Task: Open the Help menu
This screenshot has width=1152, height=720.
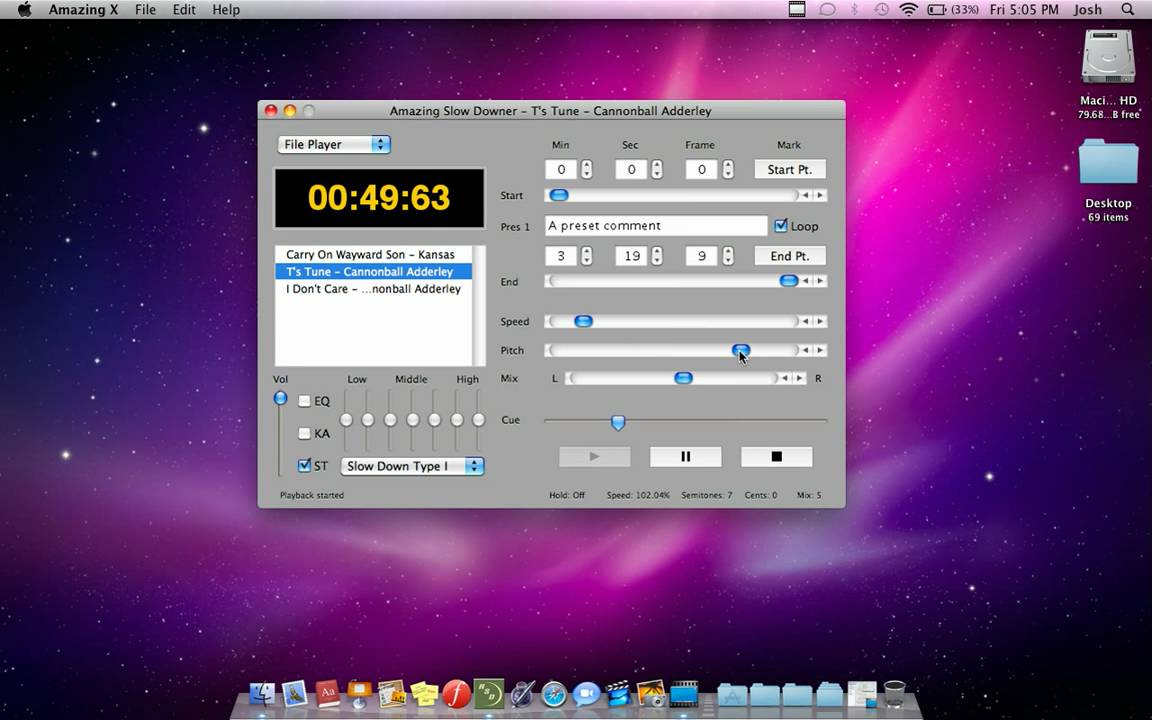Action: pyautogui.click(x=226, y=10)
